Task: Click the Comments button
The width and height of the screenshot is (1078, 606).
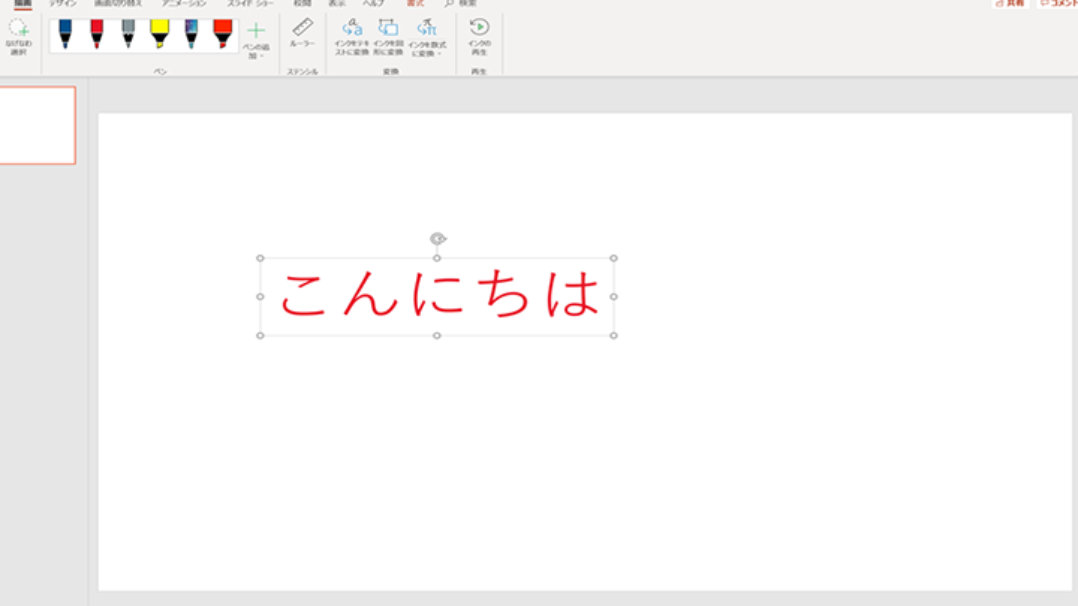Action: (x=1059, y=3)
